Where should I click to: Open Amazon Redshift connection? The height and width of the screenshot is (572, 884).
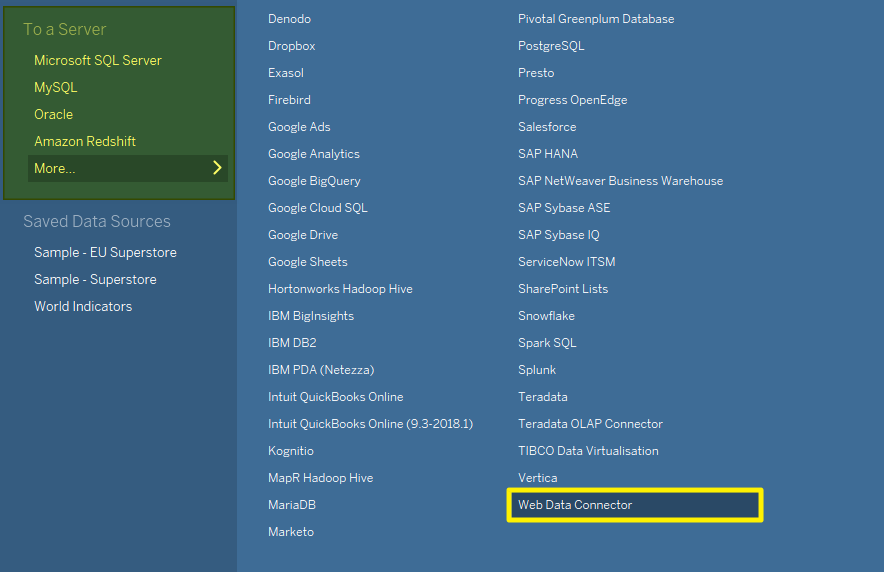pos(85,141)
